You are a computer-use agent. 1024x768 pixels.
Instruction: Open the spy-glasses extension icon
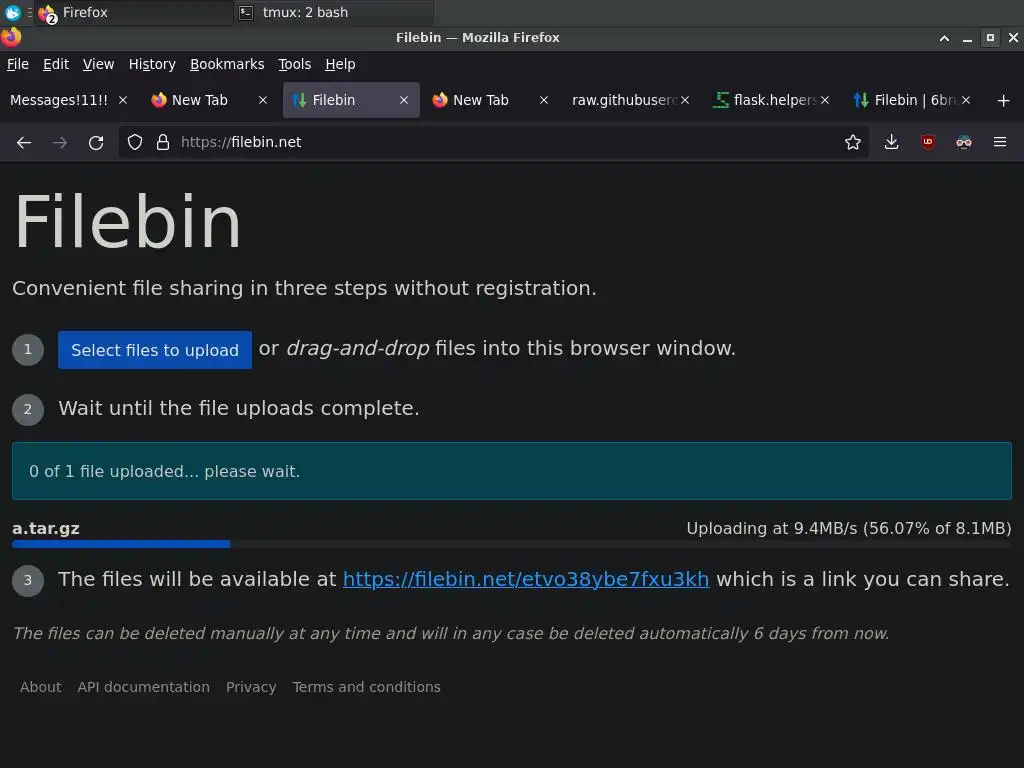(x=964, y=142)
